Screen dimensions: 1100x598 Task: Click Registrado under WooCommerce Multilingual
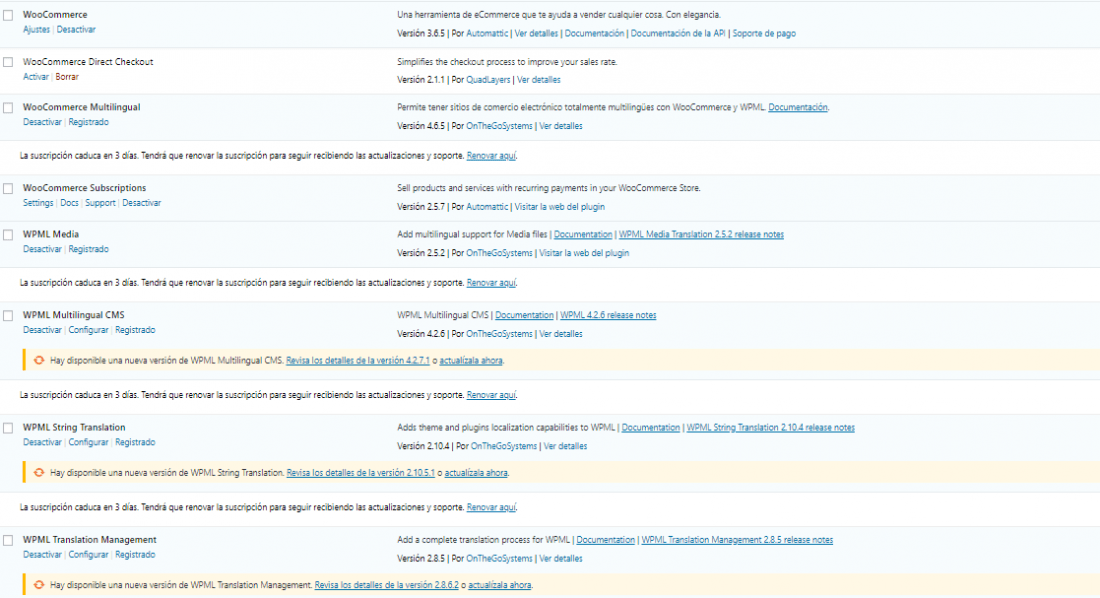88,122
